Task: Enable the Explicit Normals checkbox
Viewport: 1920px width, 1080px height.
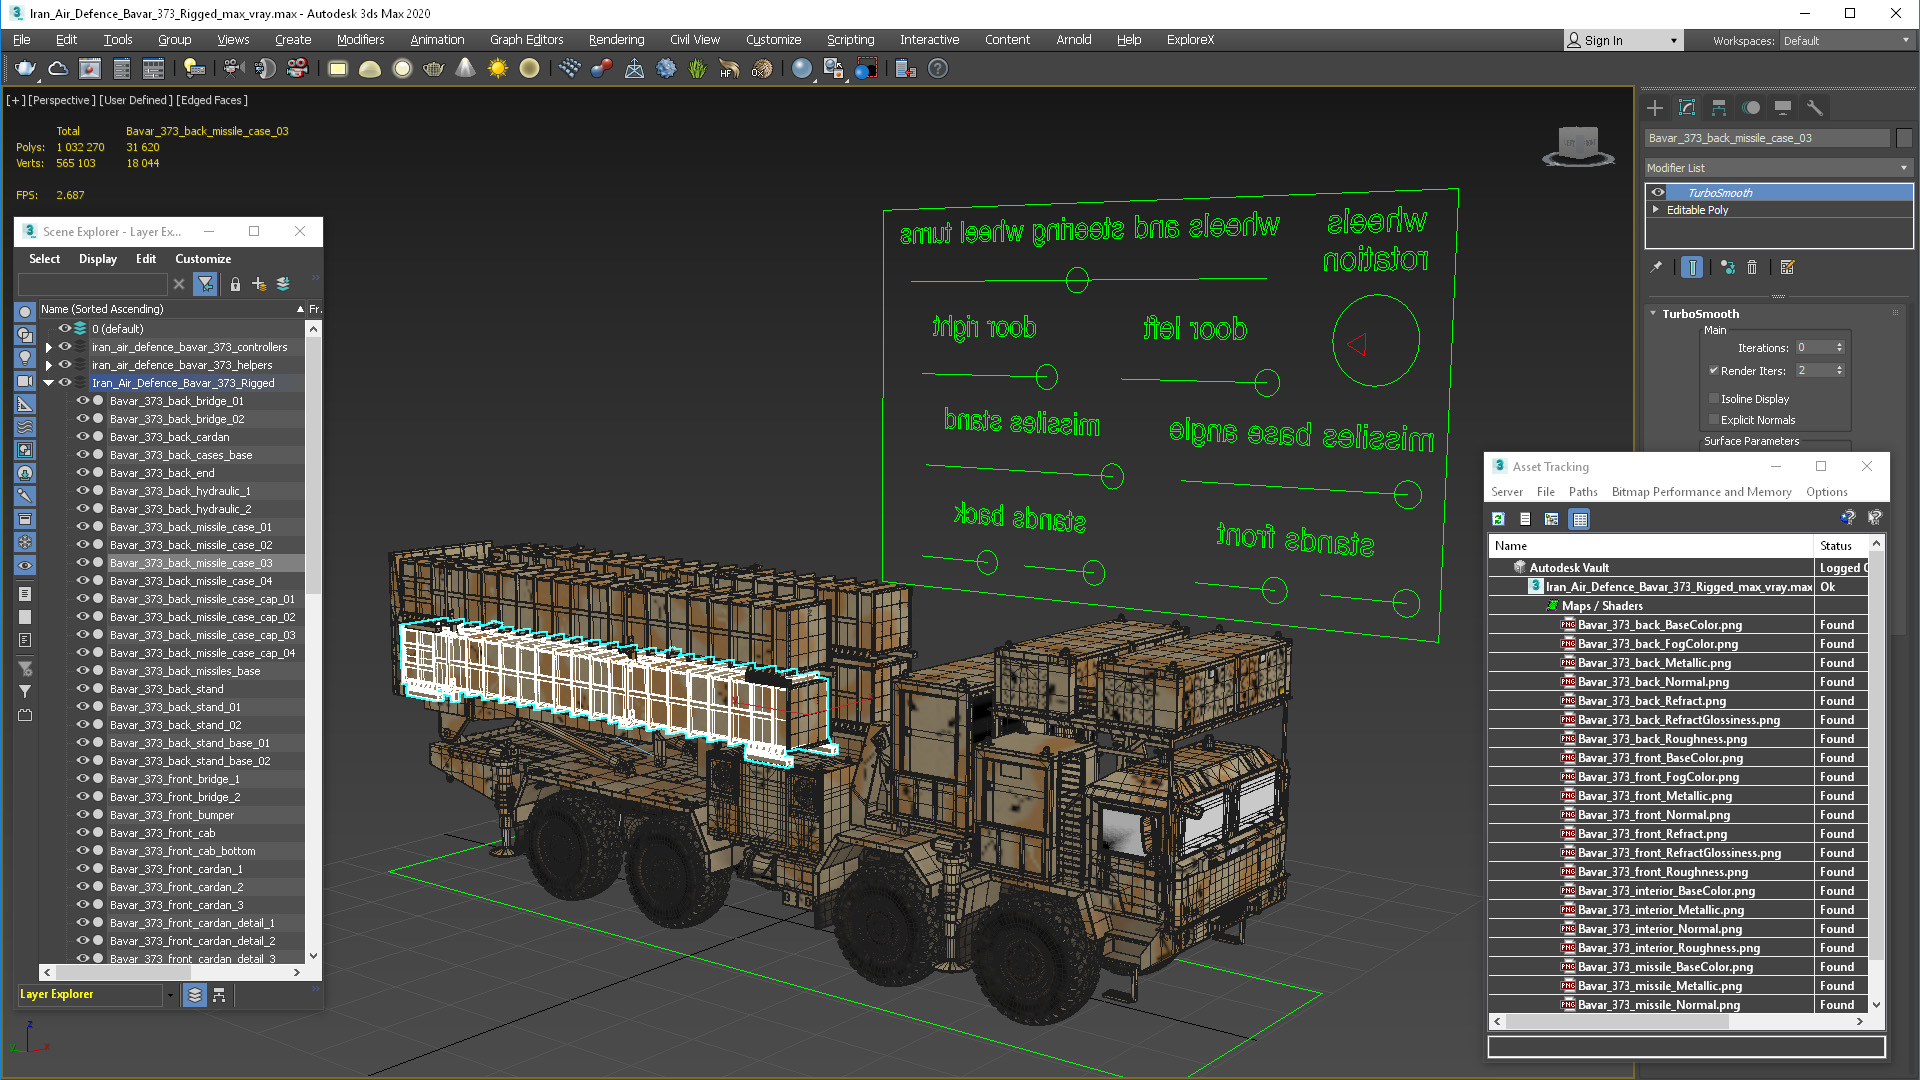Action: [1714, 420]
